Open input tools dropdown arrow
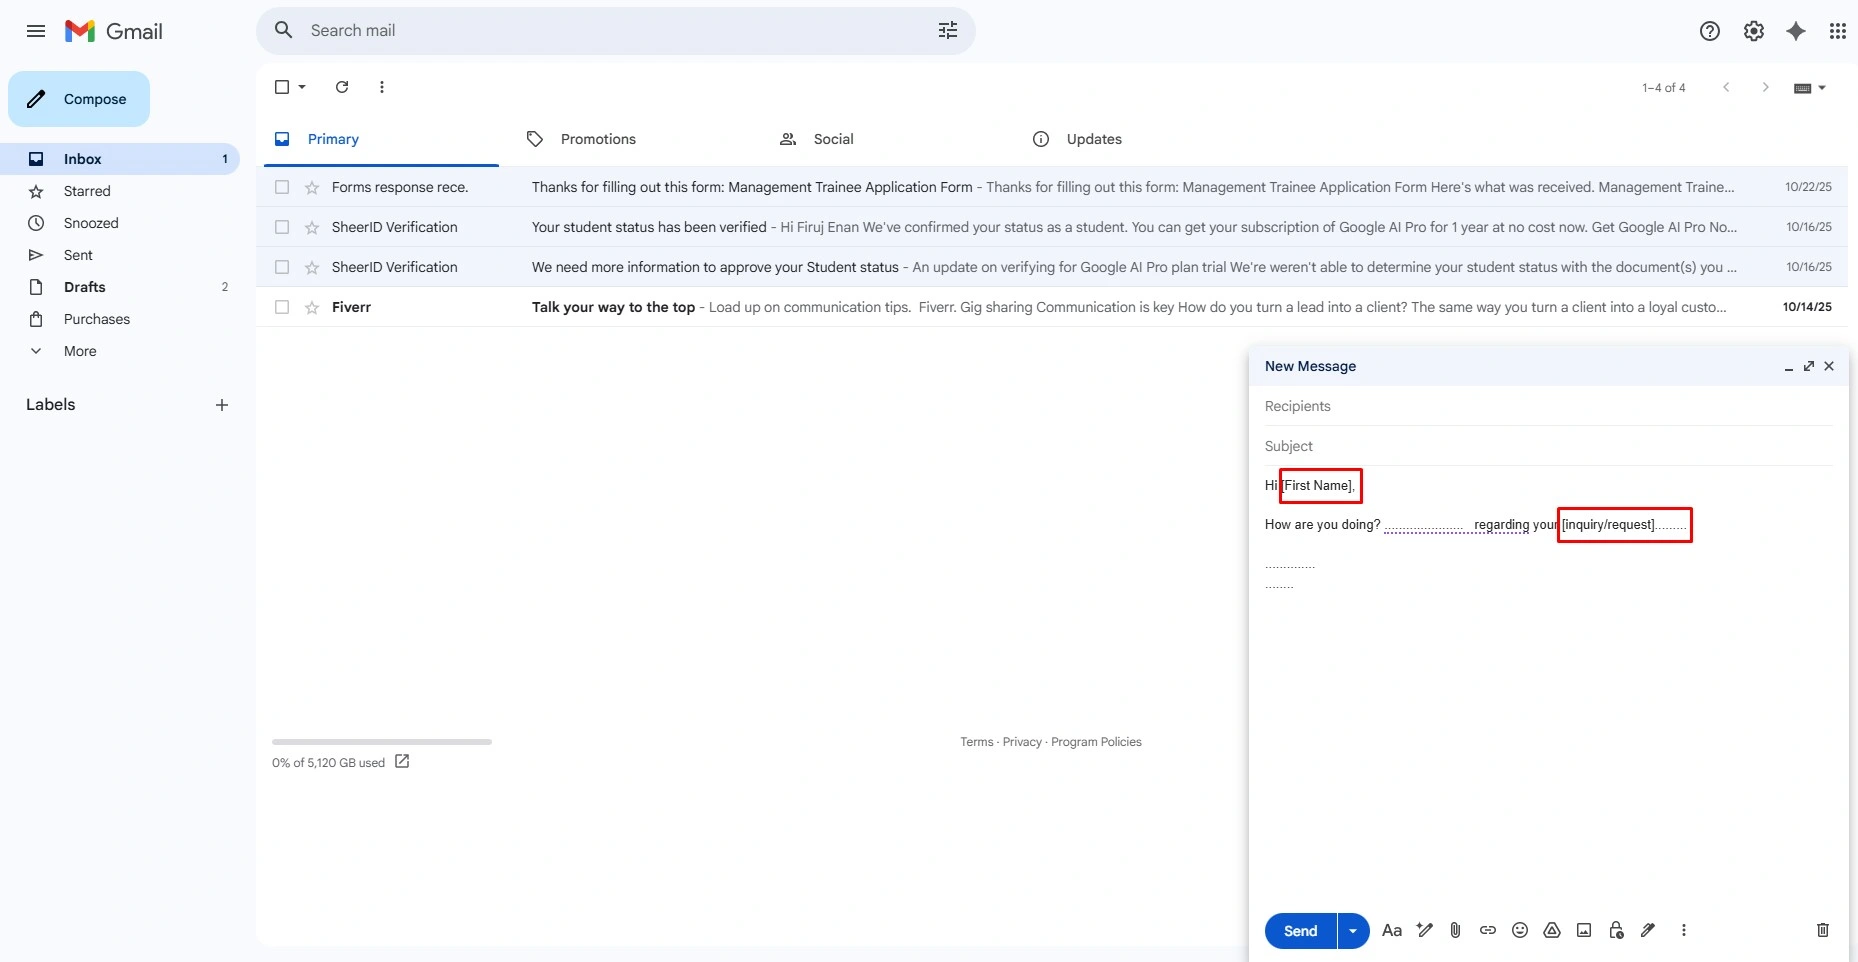The width and height of the screenshot is (1858, 962). tap(1822, 88)
